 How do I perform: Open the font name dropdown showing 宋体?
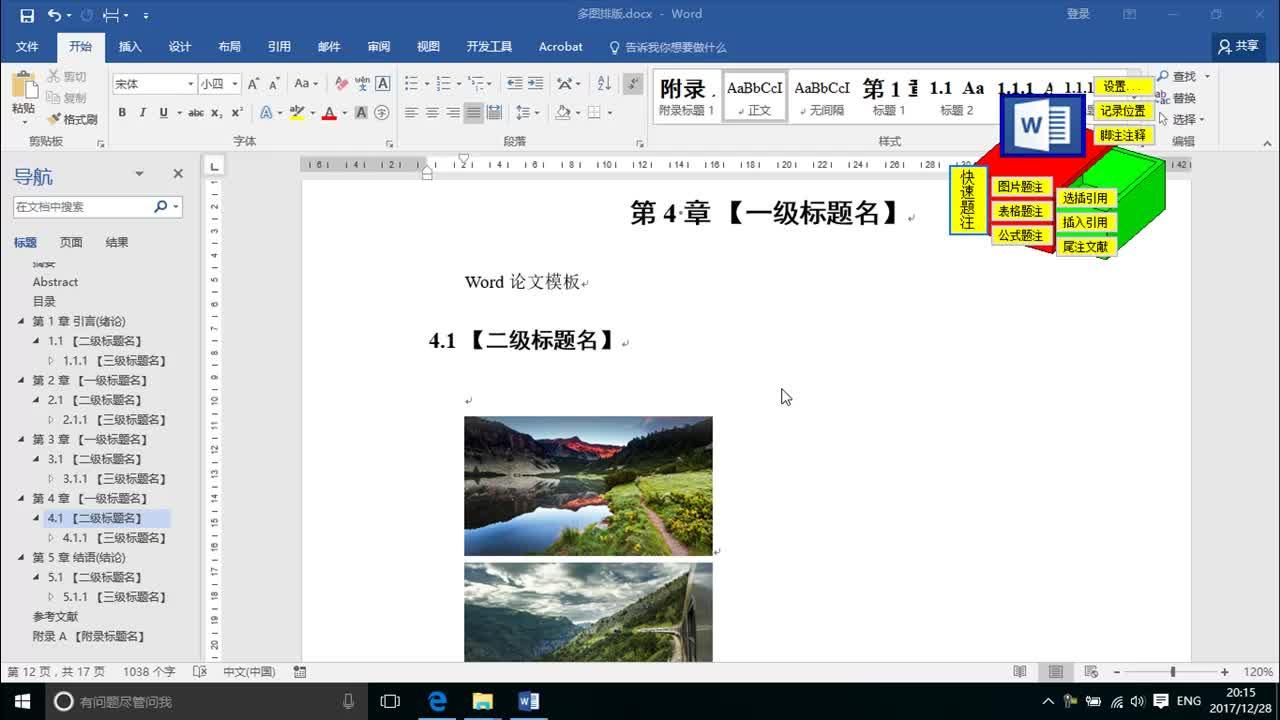click(x=190, y=84)
